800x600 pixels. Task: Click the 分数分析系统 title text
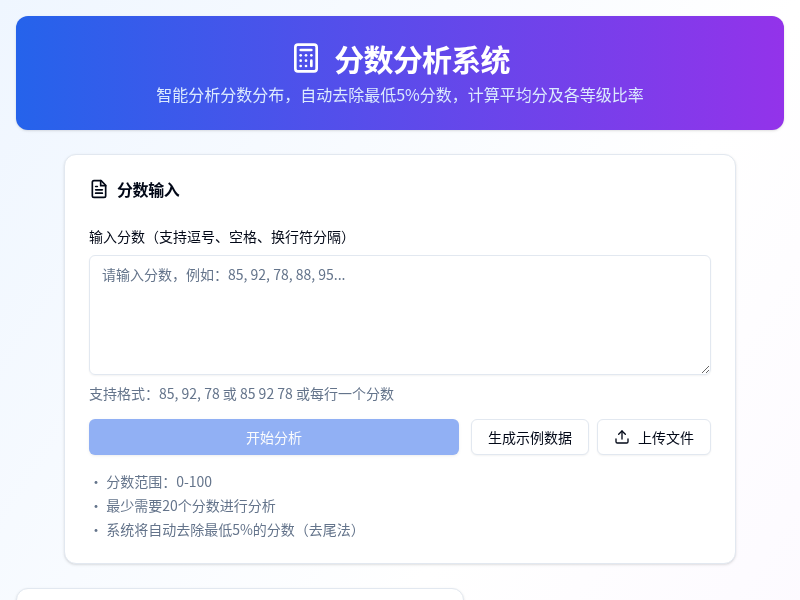pos(423,60)
